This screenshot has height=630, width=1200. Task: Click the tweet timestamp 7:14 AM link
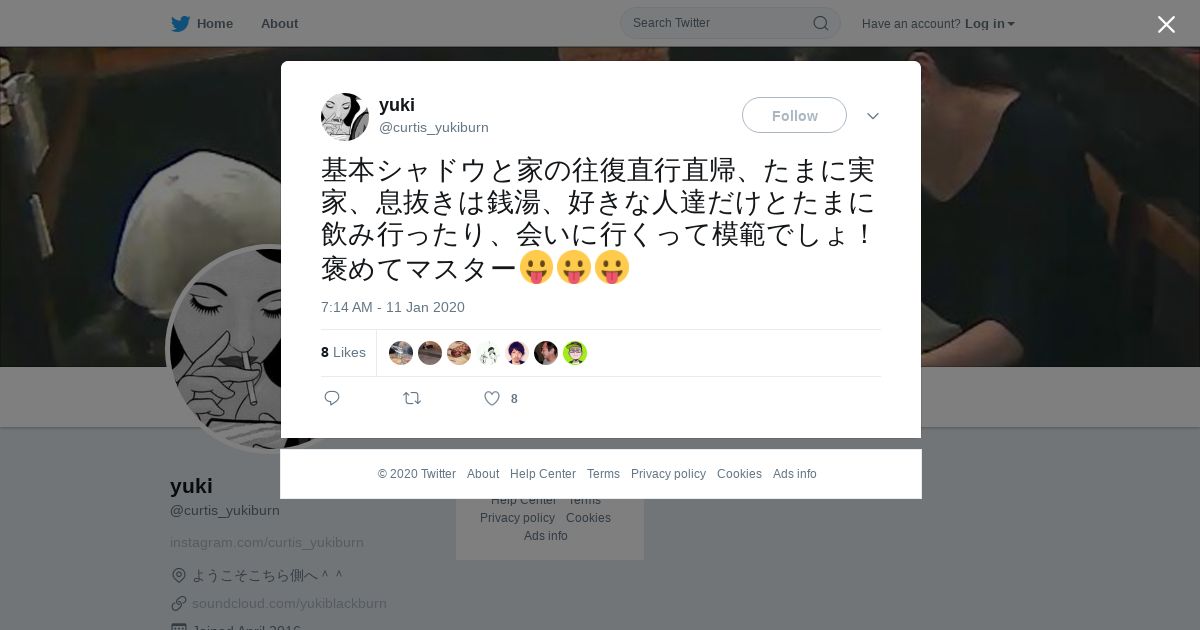pos(393,307)
